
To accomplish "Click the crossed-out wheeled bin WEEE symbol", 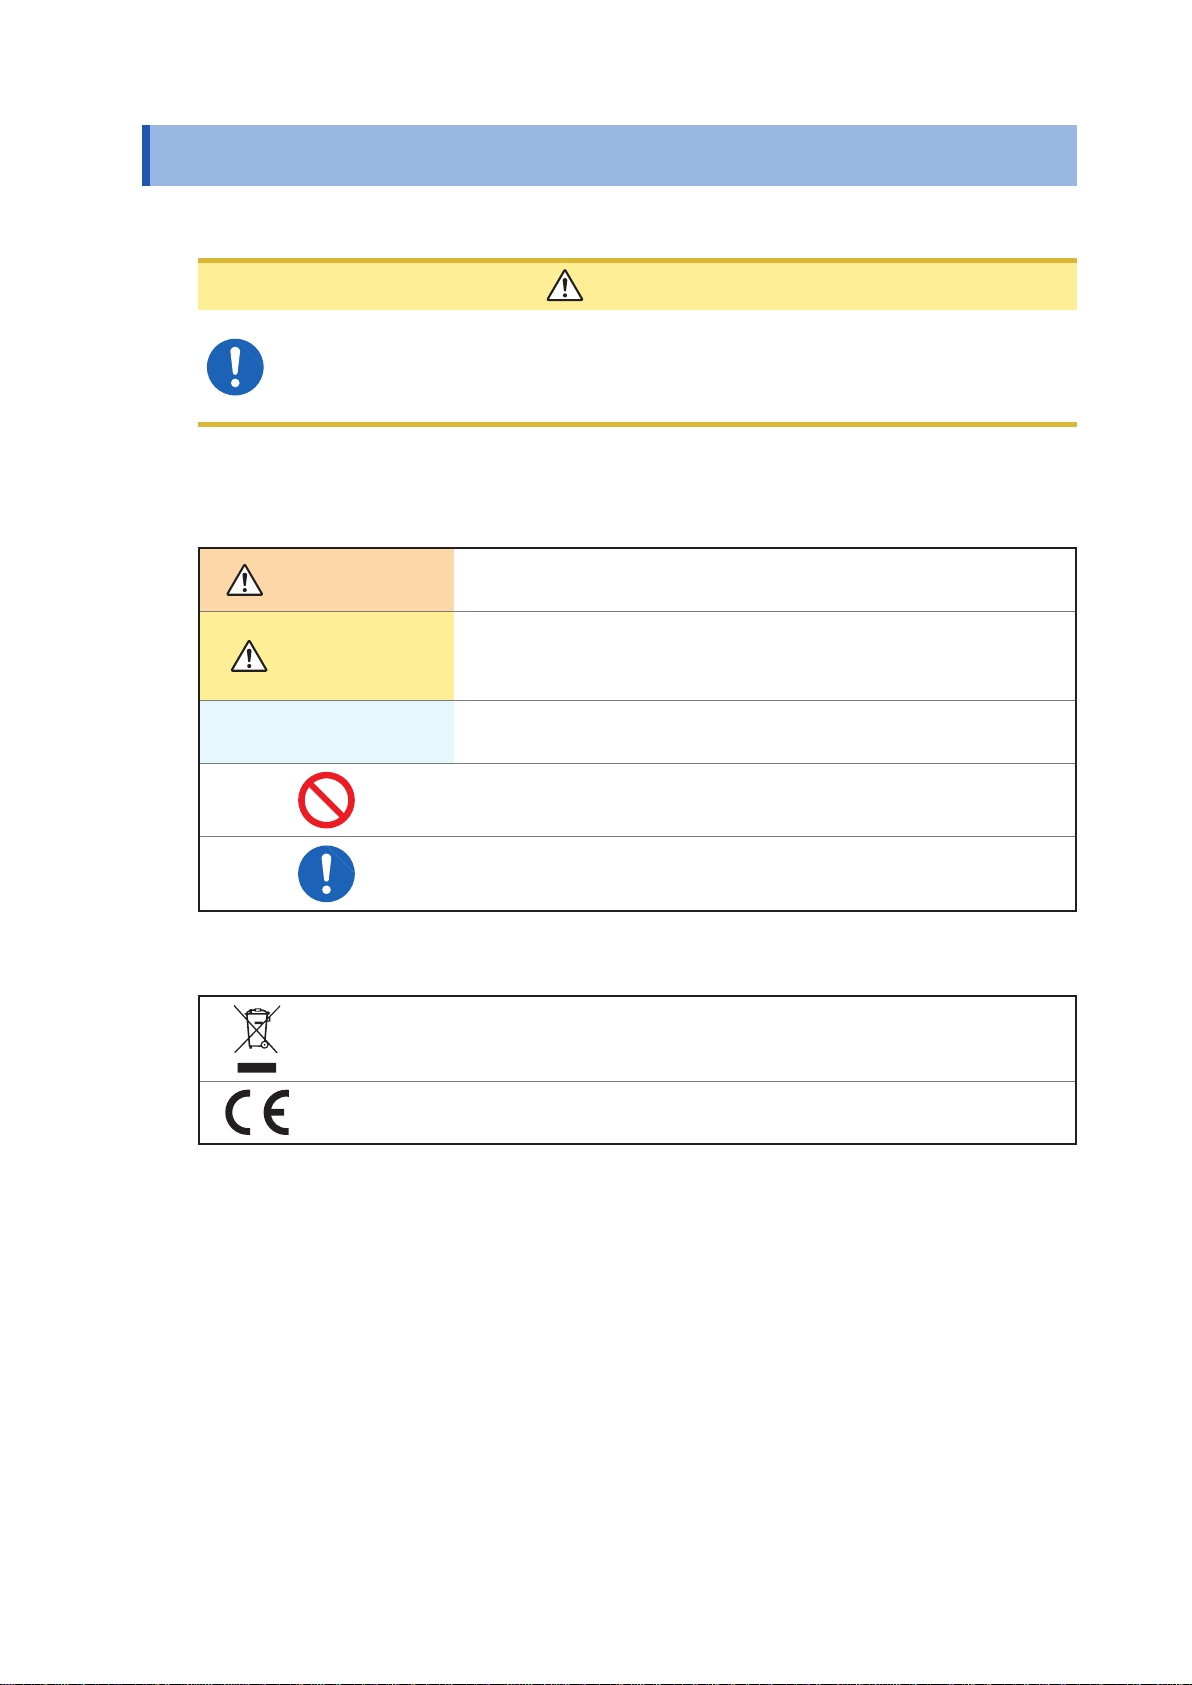I will [257, 1038].
